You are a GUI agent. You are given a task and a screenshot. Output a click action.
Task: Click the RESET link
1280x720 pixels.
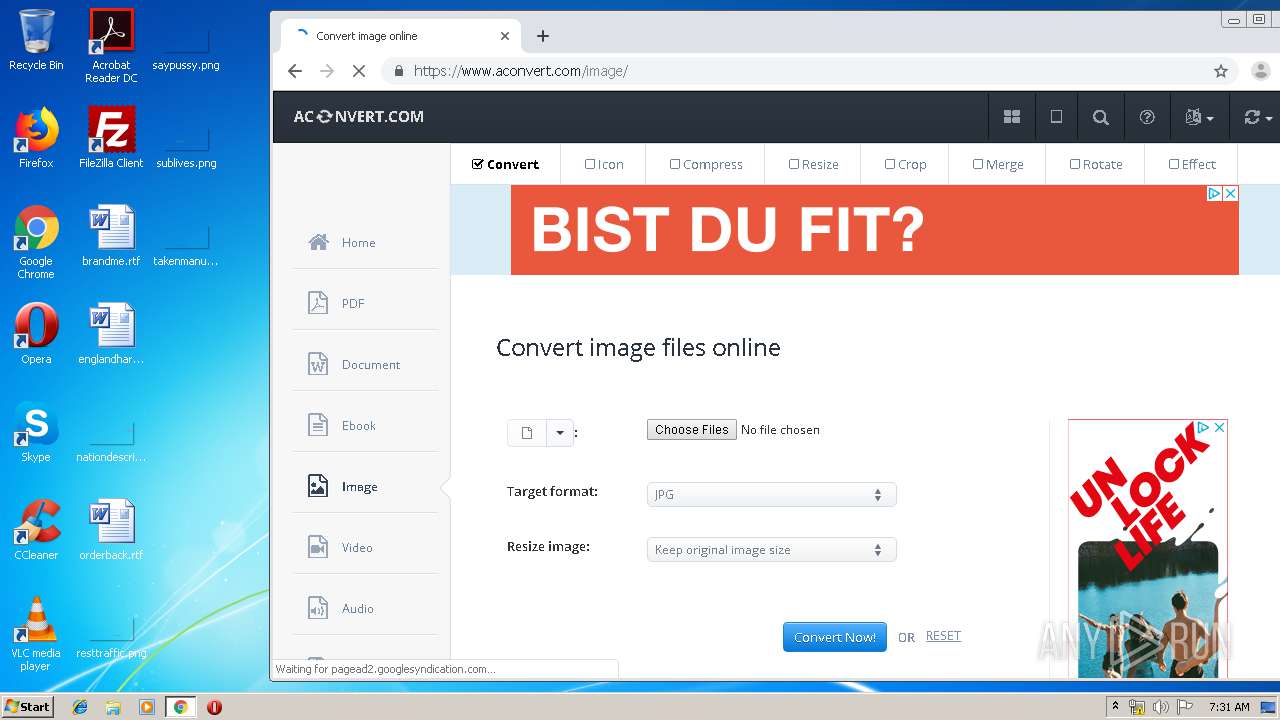tap(943, 636)
